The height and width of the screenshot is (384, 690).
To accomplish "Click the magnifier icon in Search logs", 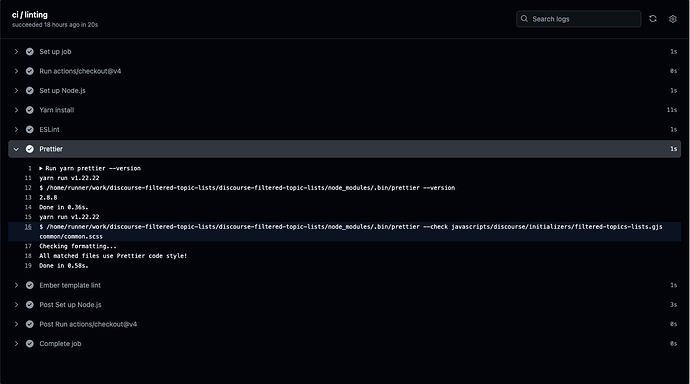I will click(524, 18).
